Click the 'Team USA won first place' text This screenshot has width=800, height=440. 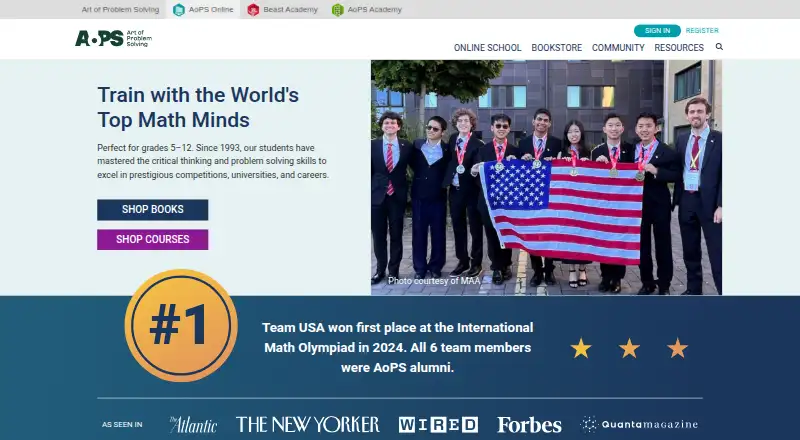point(397,347)
